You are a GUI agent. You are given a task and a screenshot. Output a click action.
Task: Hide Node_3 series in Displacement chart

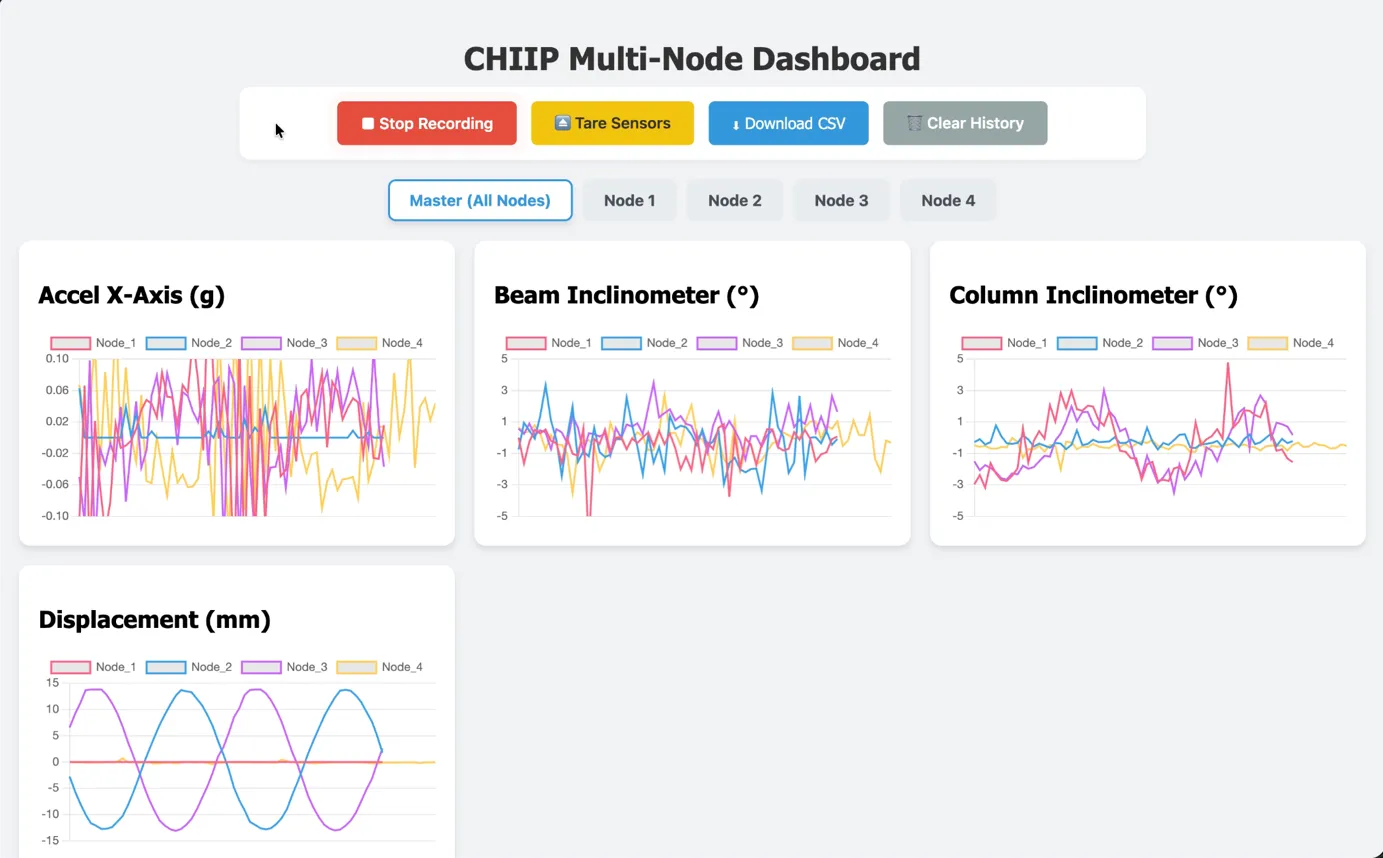pyautogui.click(x=284, y=667)
